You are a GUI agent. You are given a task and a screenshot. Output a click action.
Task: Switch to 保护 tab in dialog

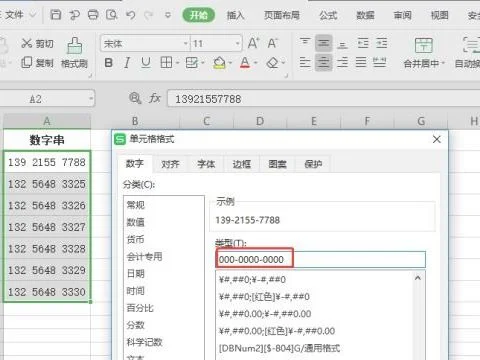coord(313,164)
